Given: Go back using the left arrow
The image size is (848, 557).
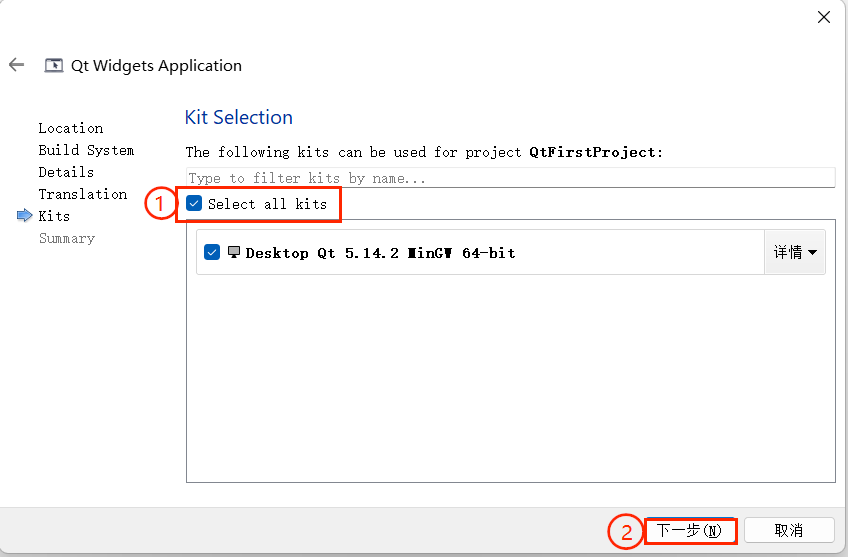Looking at the screenshot, I should coord(17,65).
